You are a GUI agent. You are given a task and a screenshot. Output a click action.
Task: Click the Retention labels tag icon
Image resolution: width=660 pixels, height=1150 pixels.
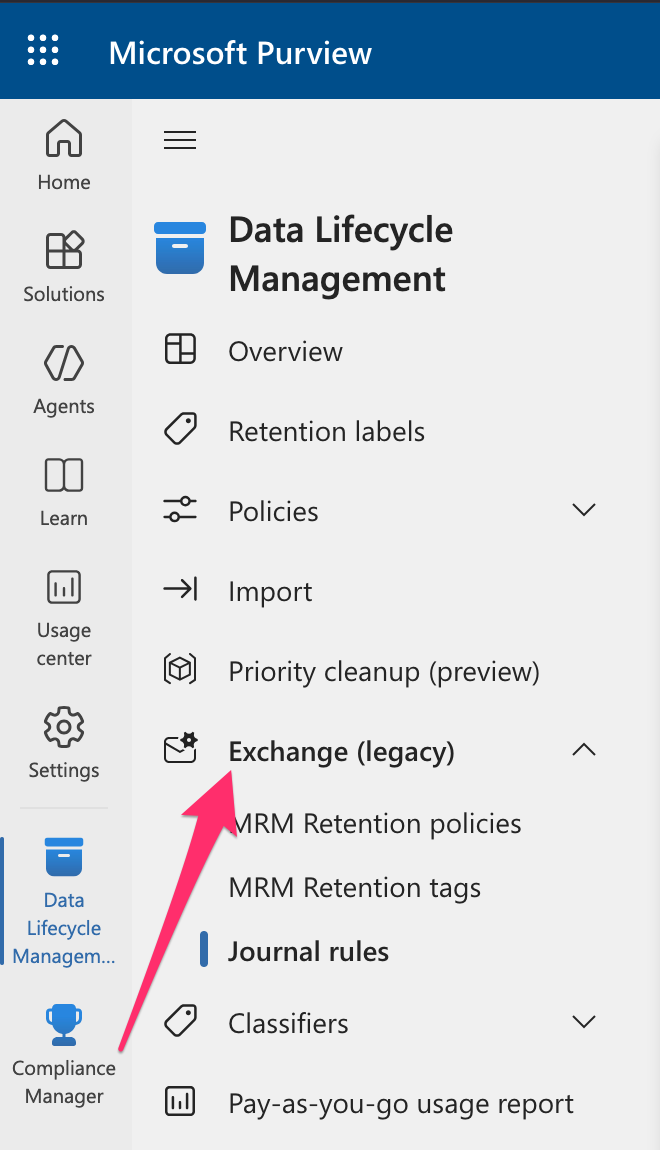coord(180,428)
